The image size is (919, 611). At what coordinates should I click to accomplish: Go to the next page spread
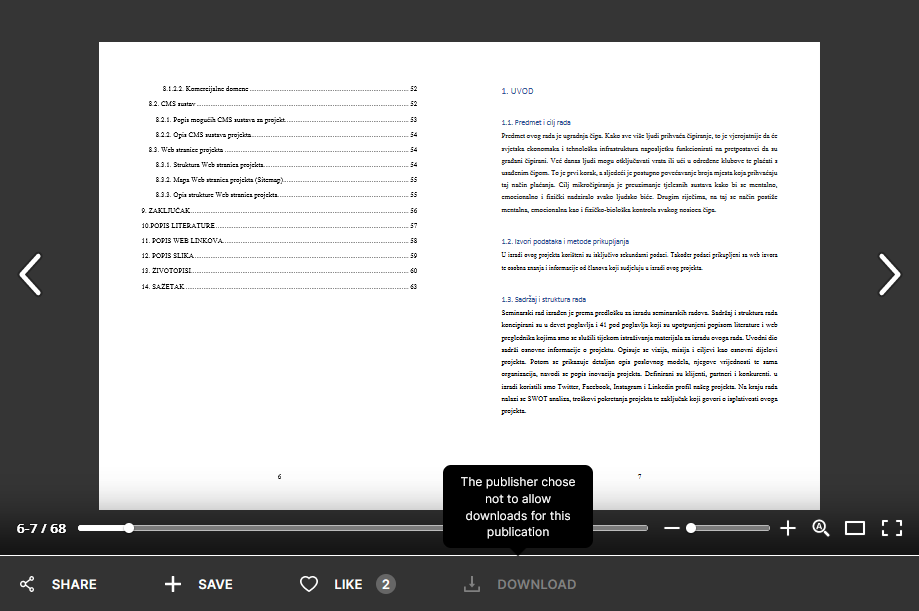point(889,274)
